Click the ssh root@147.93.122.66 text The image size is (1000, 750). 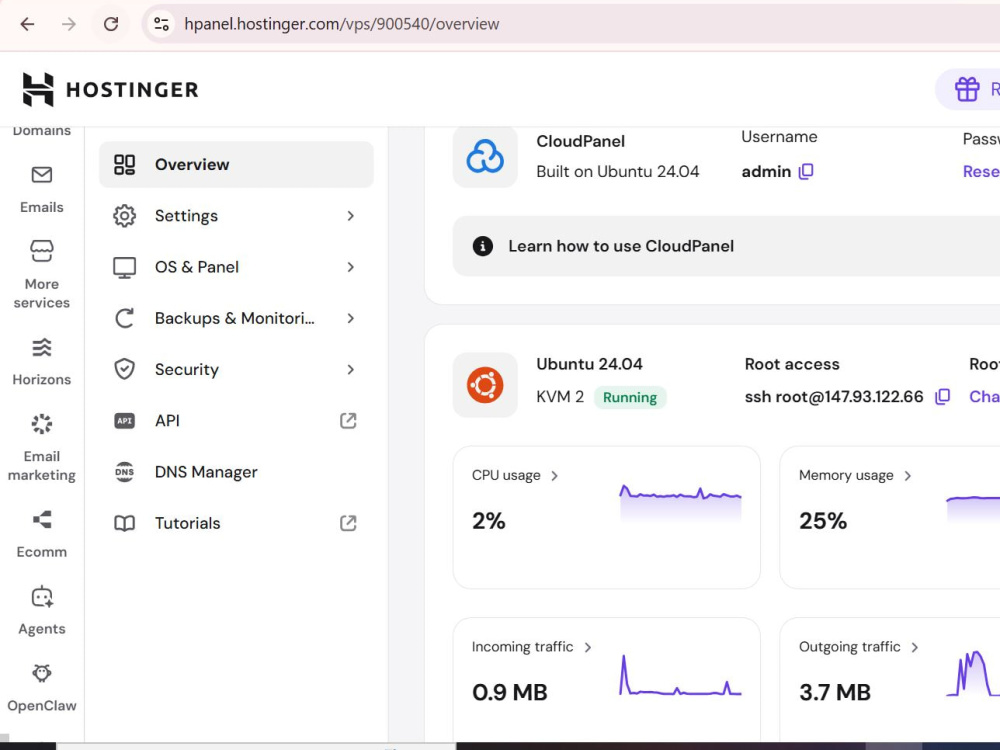click(834, 397)
